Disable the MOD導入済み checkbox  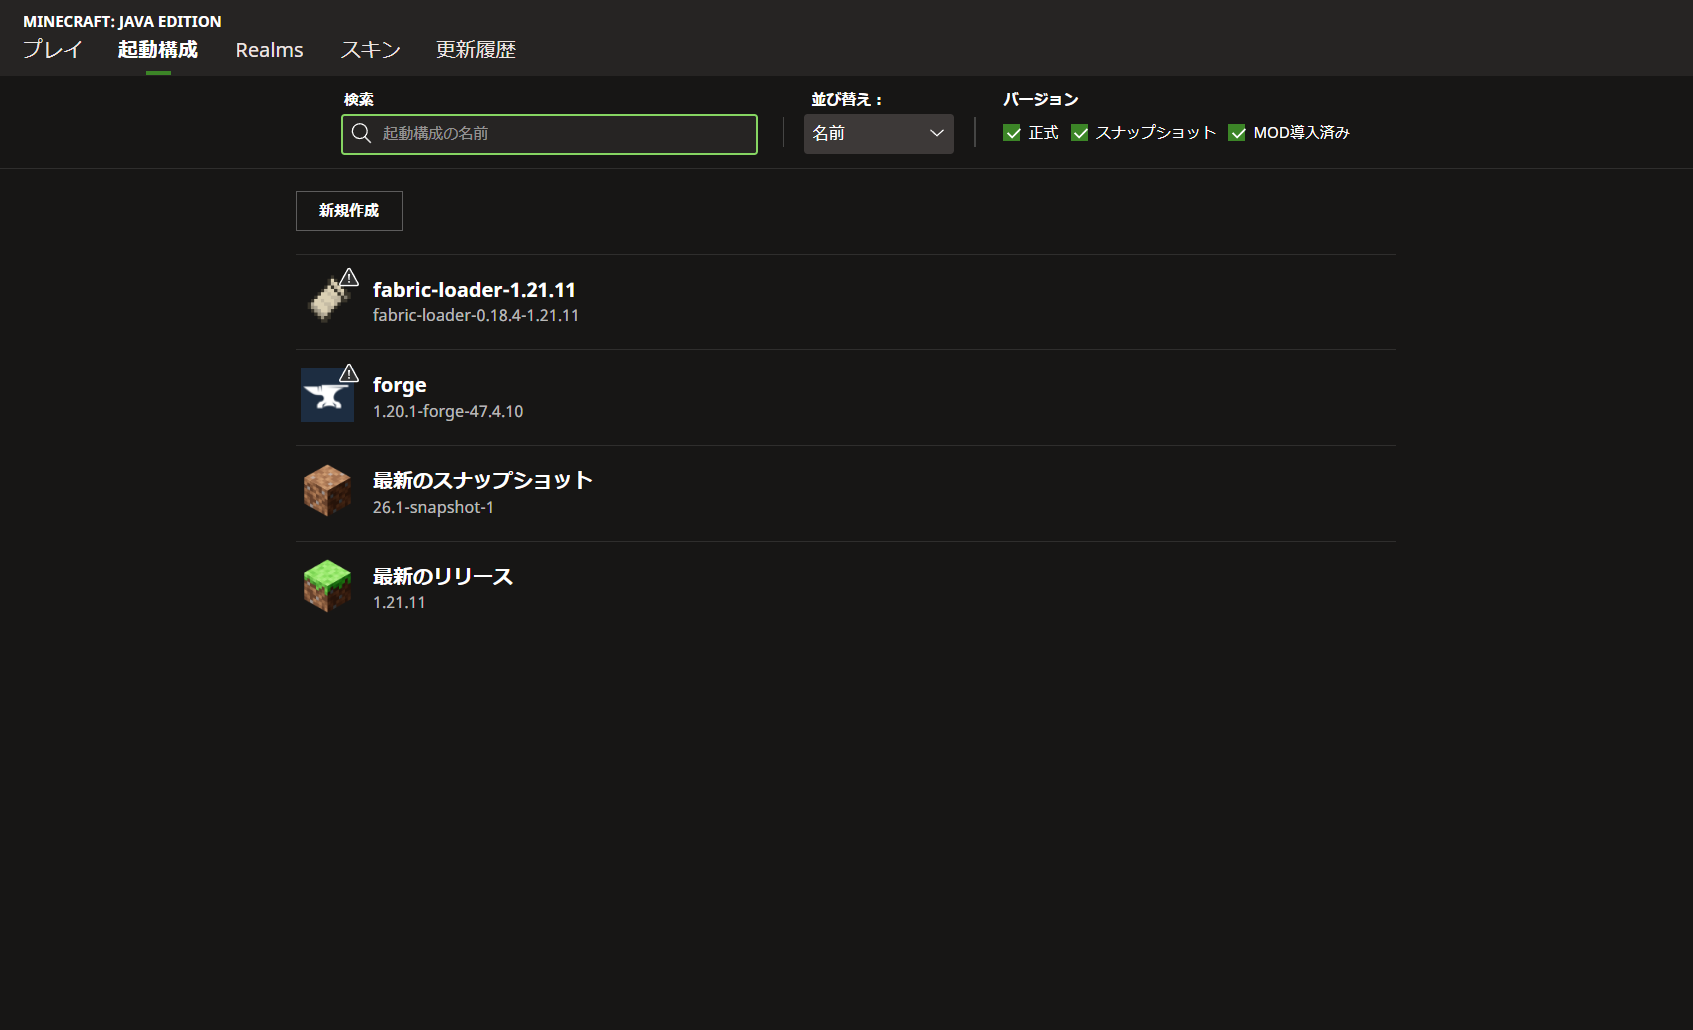click(x=1237, y=133)
